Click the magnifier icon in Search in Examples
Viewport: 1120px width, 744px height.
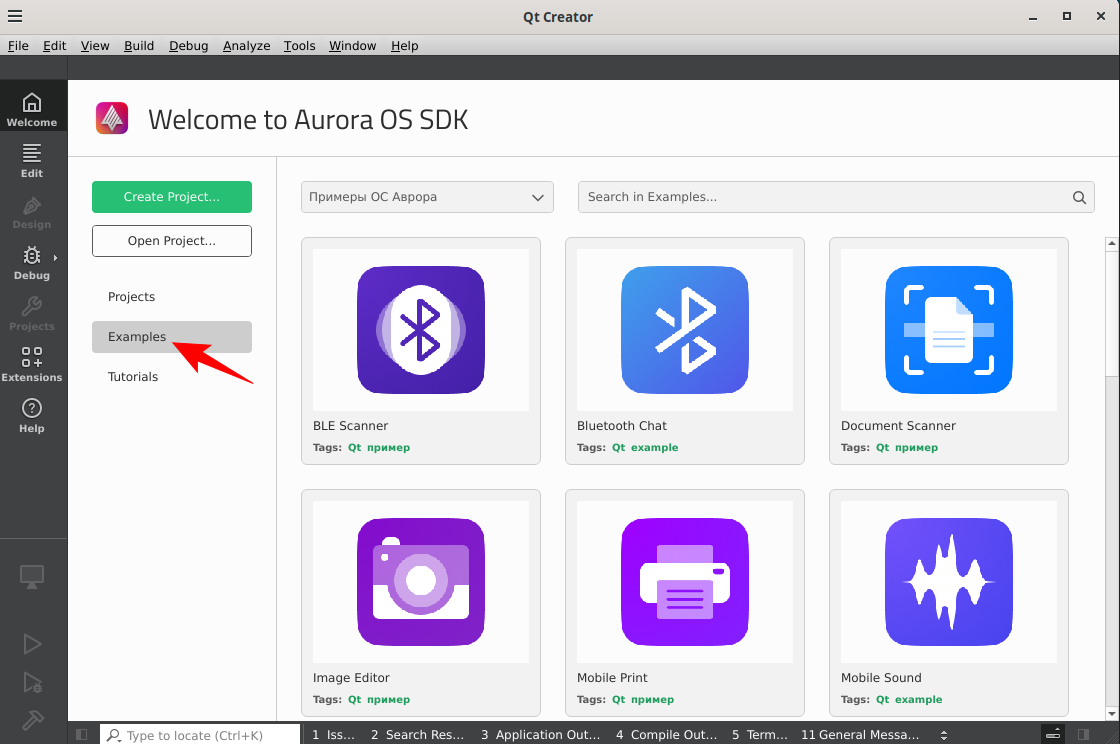(1079, 197)
